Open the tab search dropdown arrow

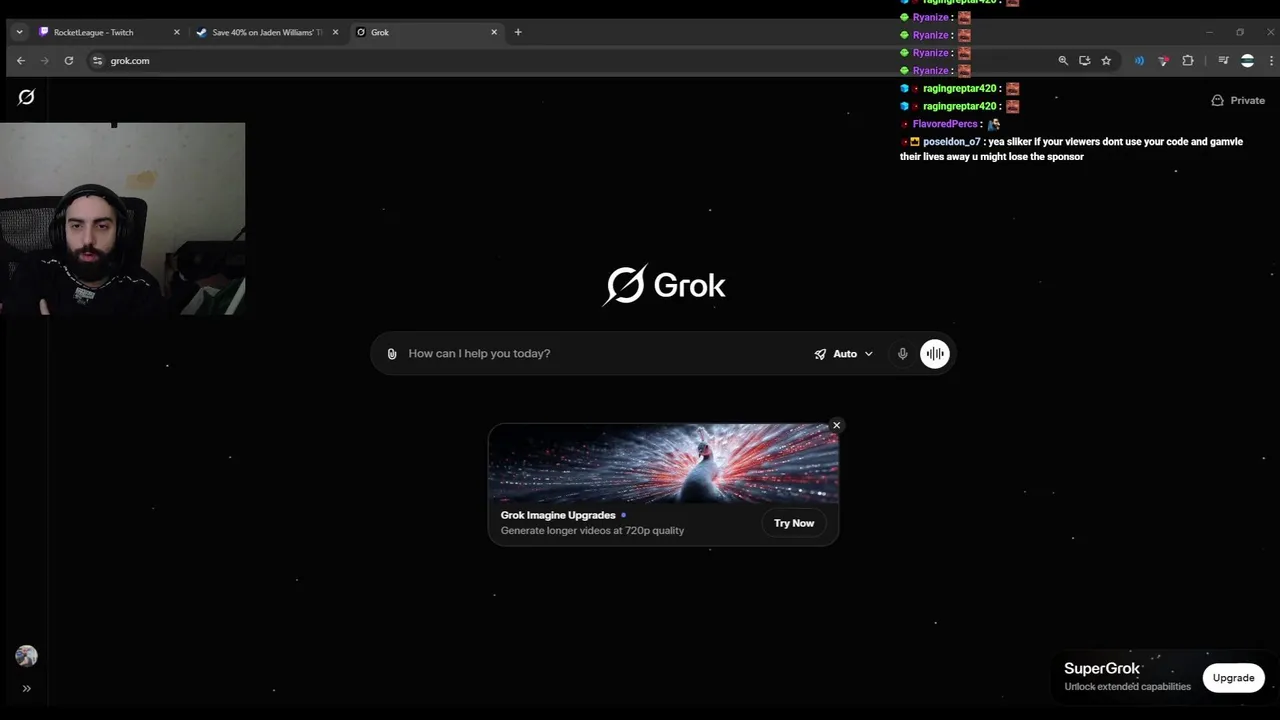coord(19,32)
